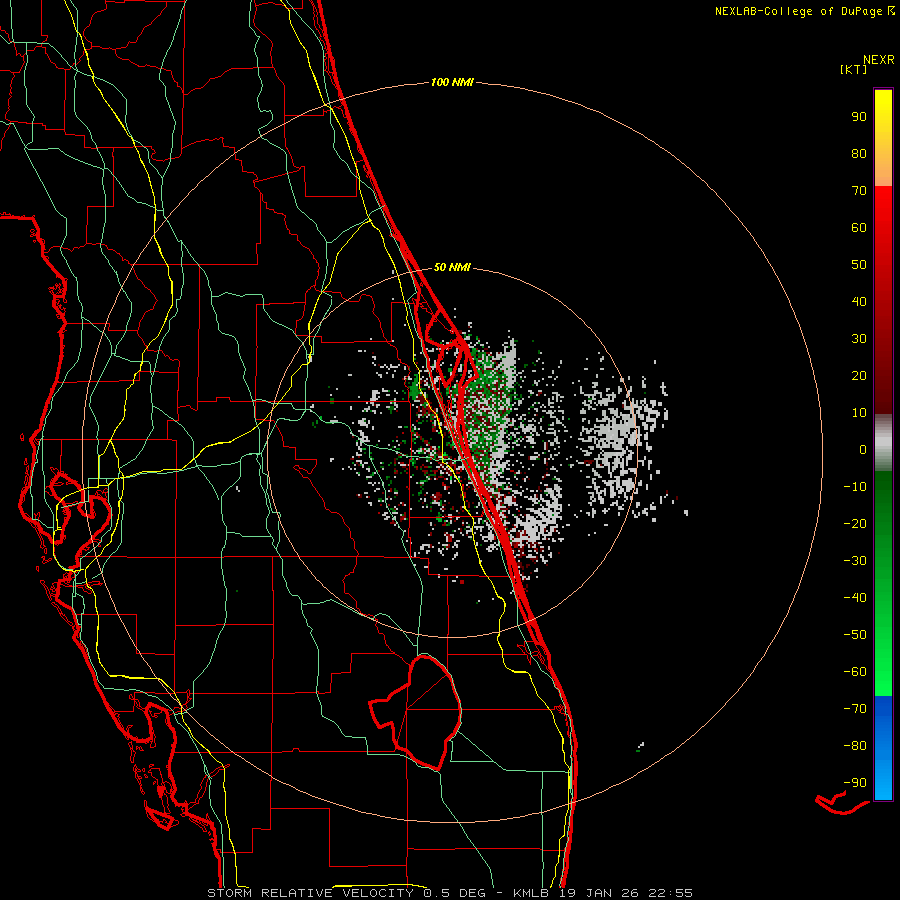Click the Storm Relative Velocity caption at the bottom
This screenshot has height=900, width=900.
click(449, 893)
